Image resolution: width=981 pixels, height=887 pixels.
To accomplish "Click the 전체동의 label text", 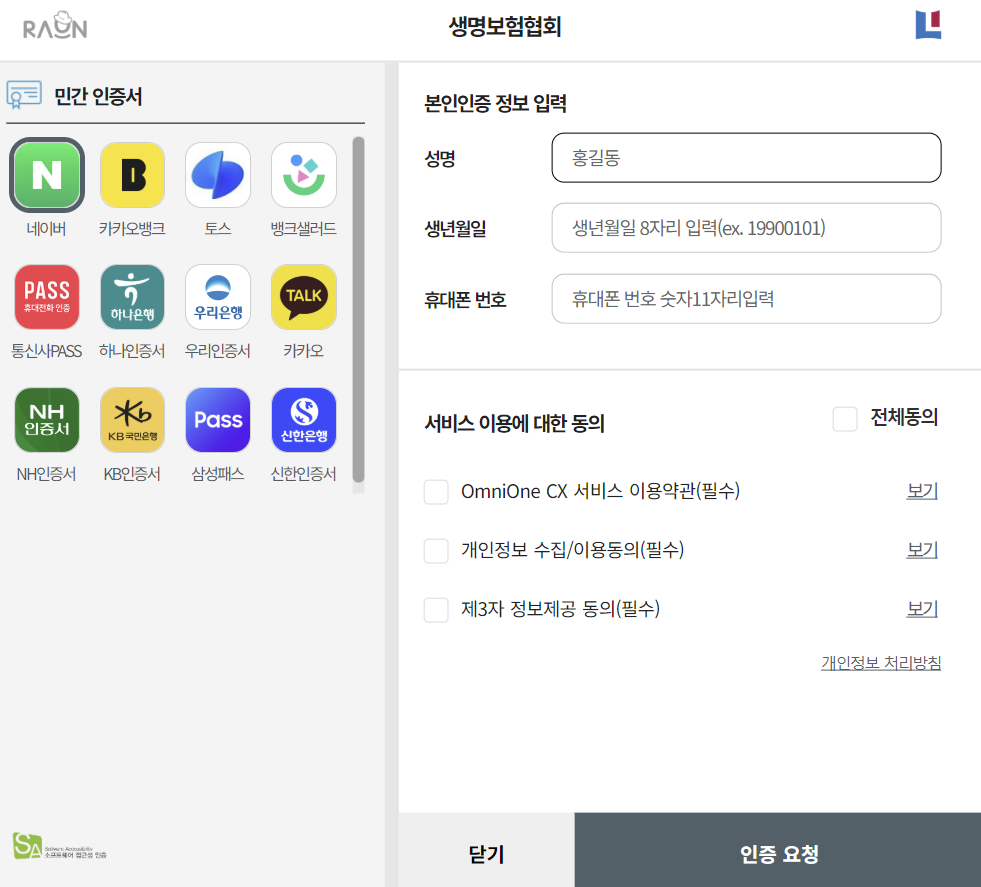I will [x=905, y=417].
